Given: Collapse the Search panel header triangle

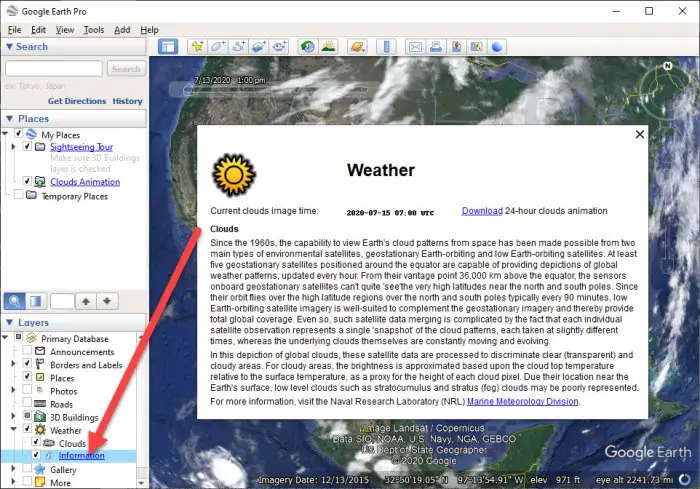Looking at the screenshot, I should pyautogui.click(x=9, y=46).
